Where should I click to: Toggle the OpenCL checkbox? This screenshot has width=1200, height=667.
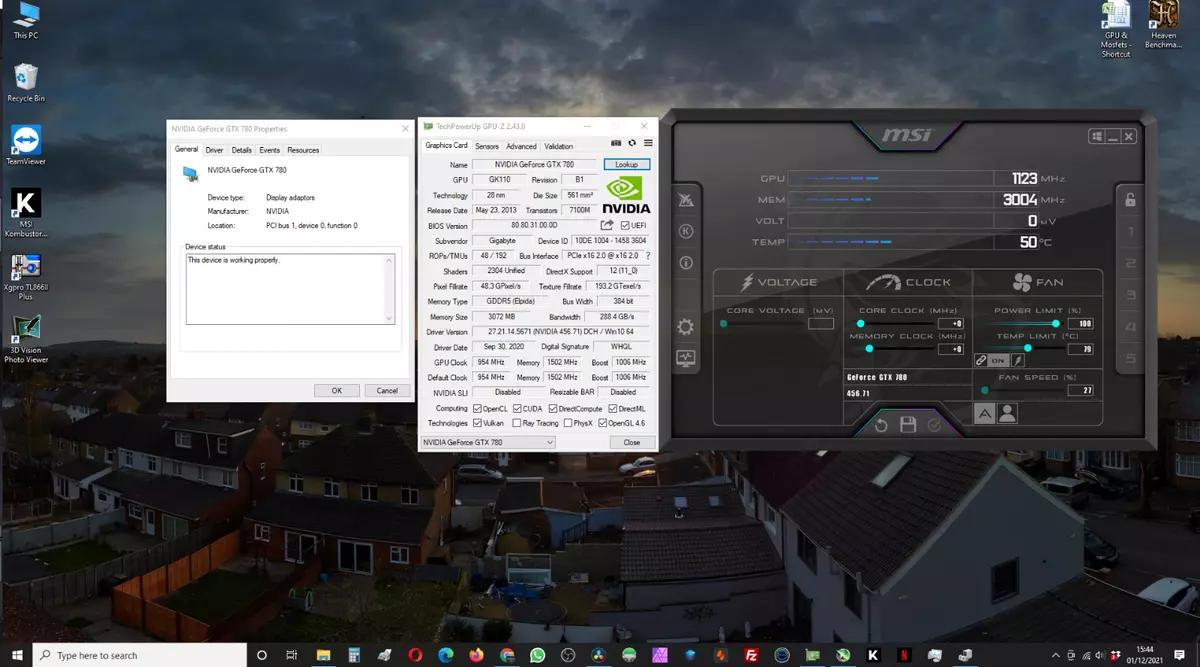[x=478, y=408]
